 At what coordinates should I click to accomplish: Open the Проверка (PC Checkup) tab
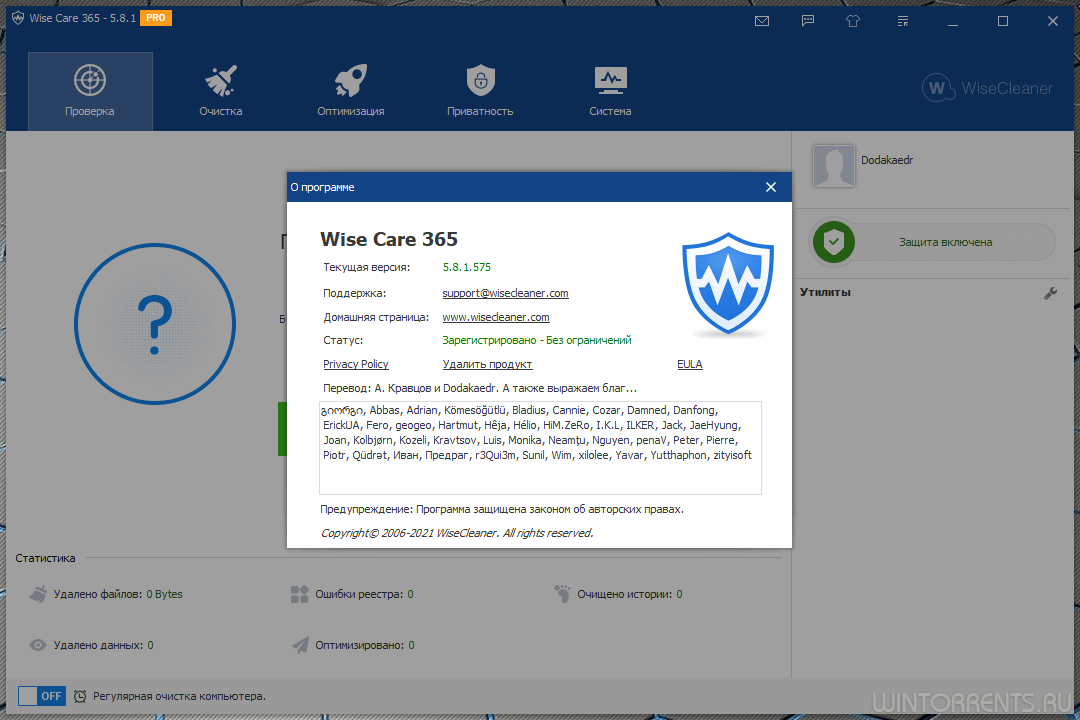point(90,91)
